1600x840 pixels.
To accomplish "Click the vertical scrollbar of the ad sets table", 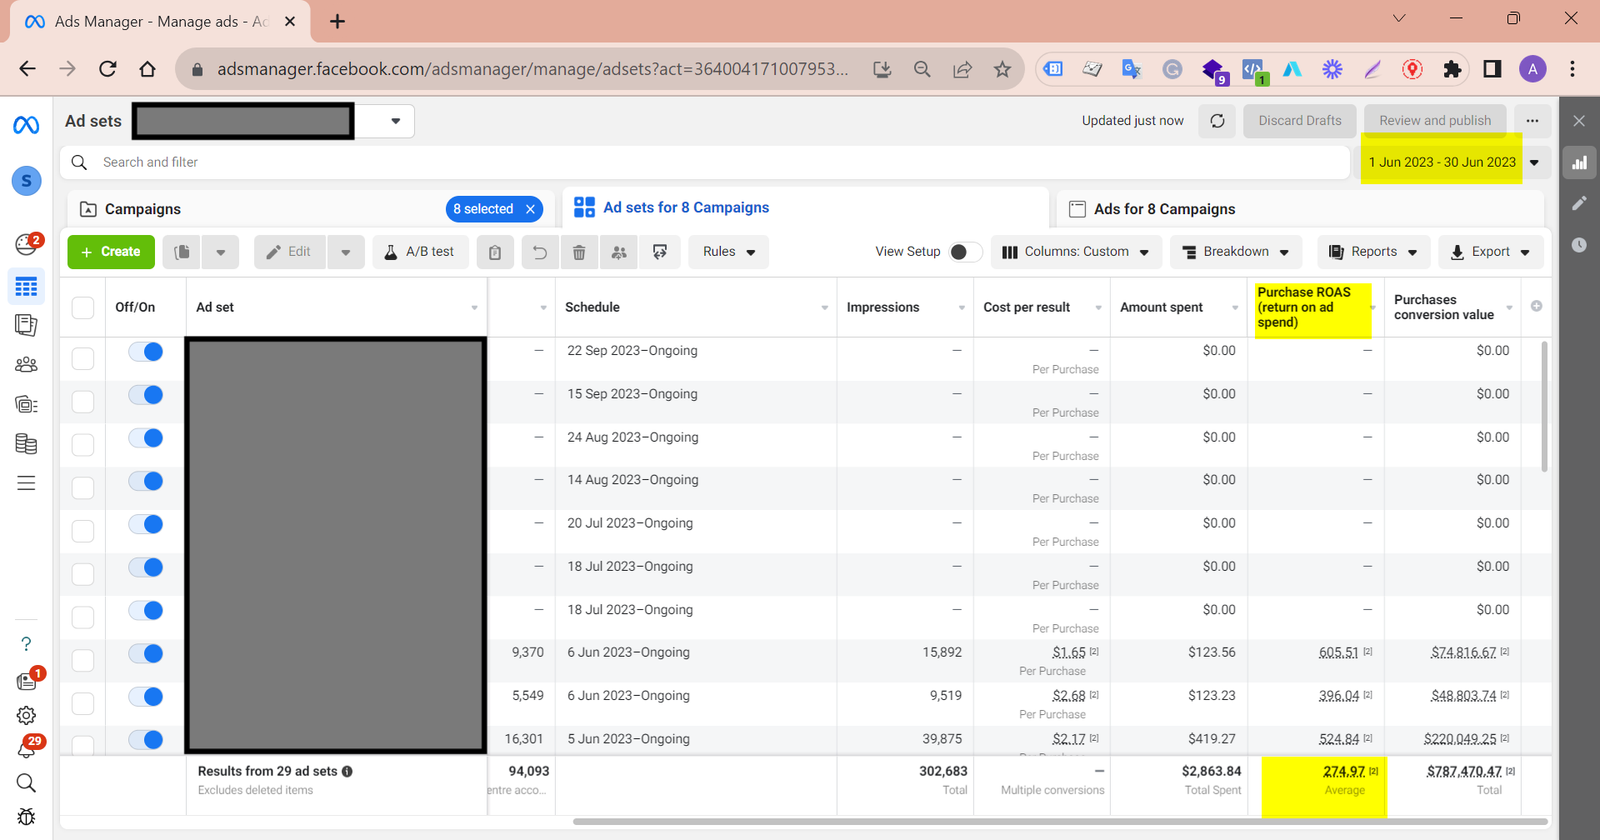I will pyautogui.click(x=1545, y=406).
